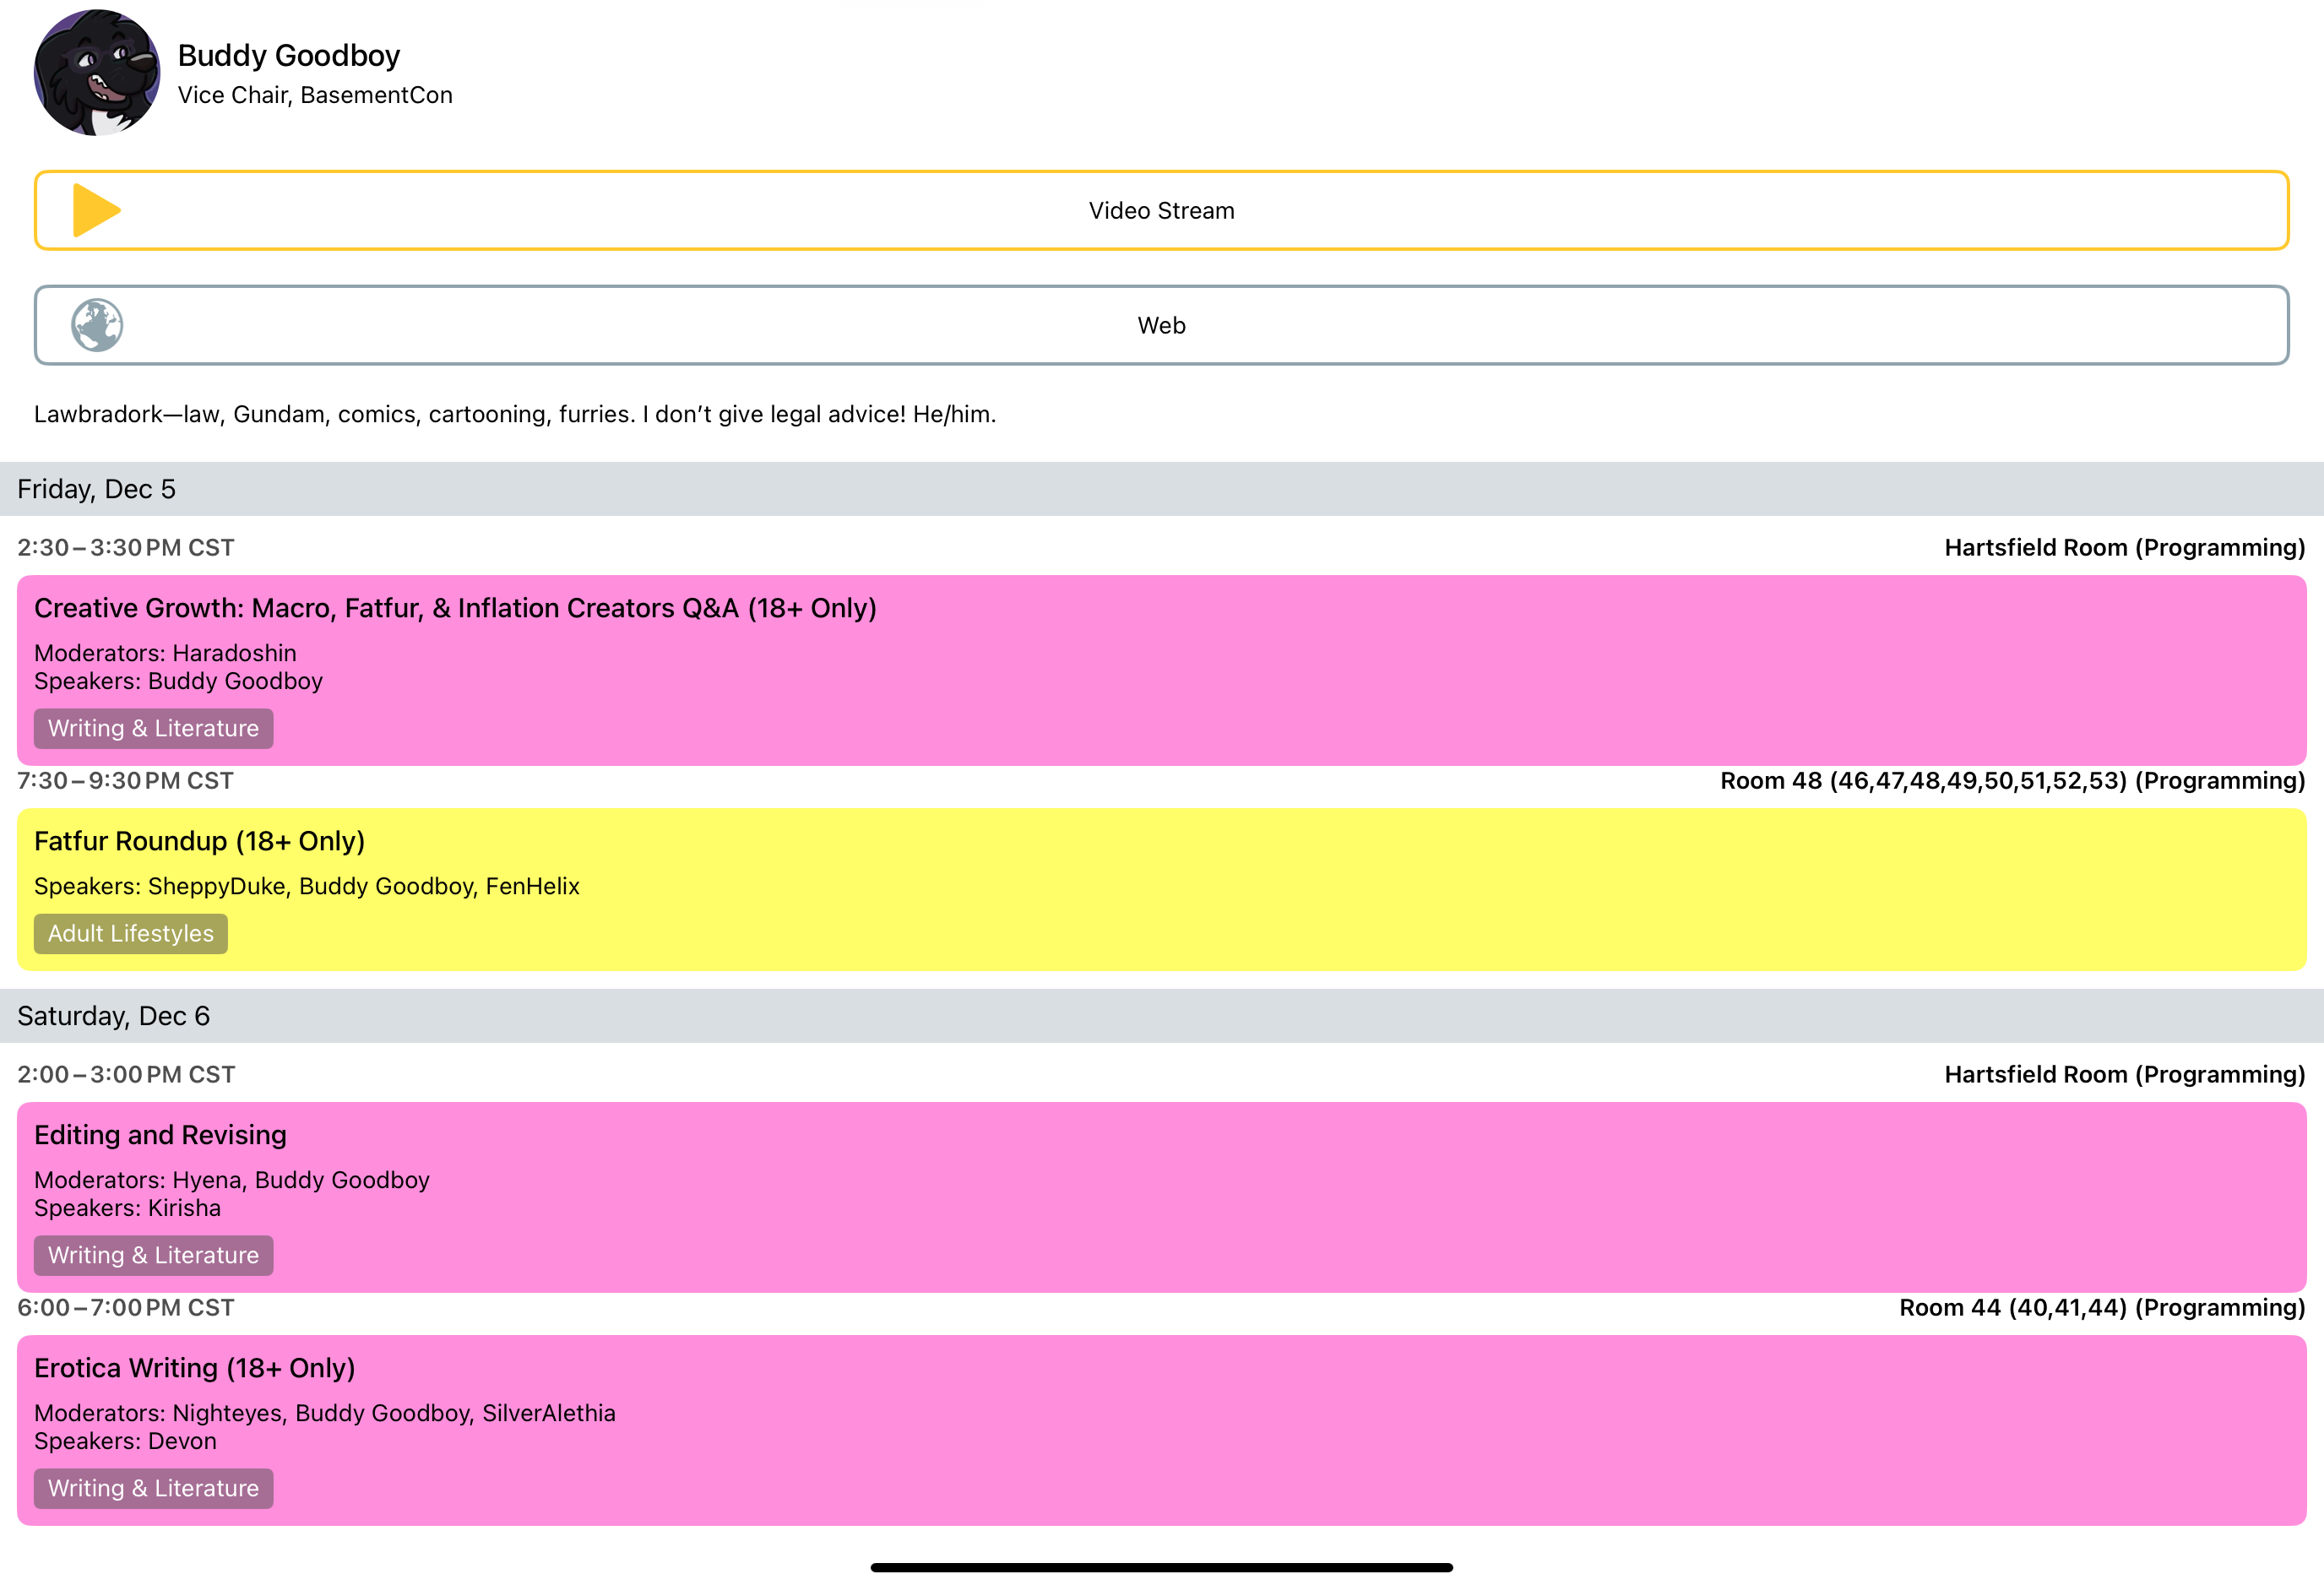Open the Video Stream link
Image resolution: width=2324 pixels, height=1585 pixels.
pos(1161,210)
